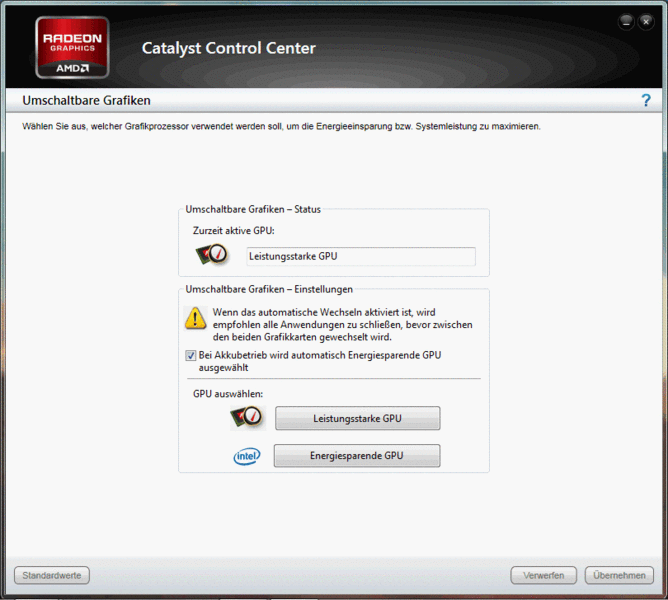668x600 pixels.
Task: Click the yellow warning triangle icon
Action: [x=196, y=319]
